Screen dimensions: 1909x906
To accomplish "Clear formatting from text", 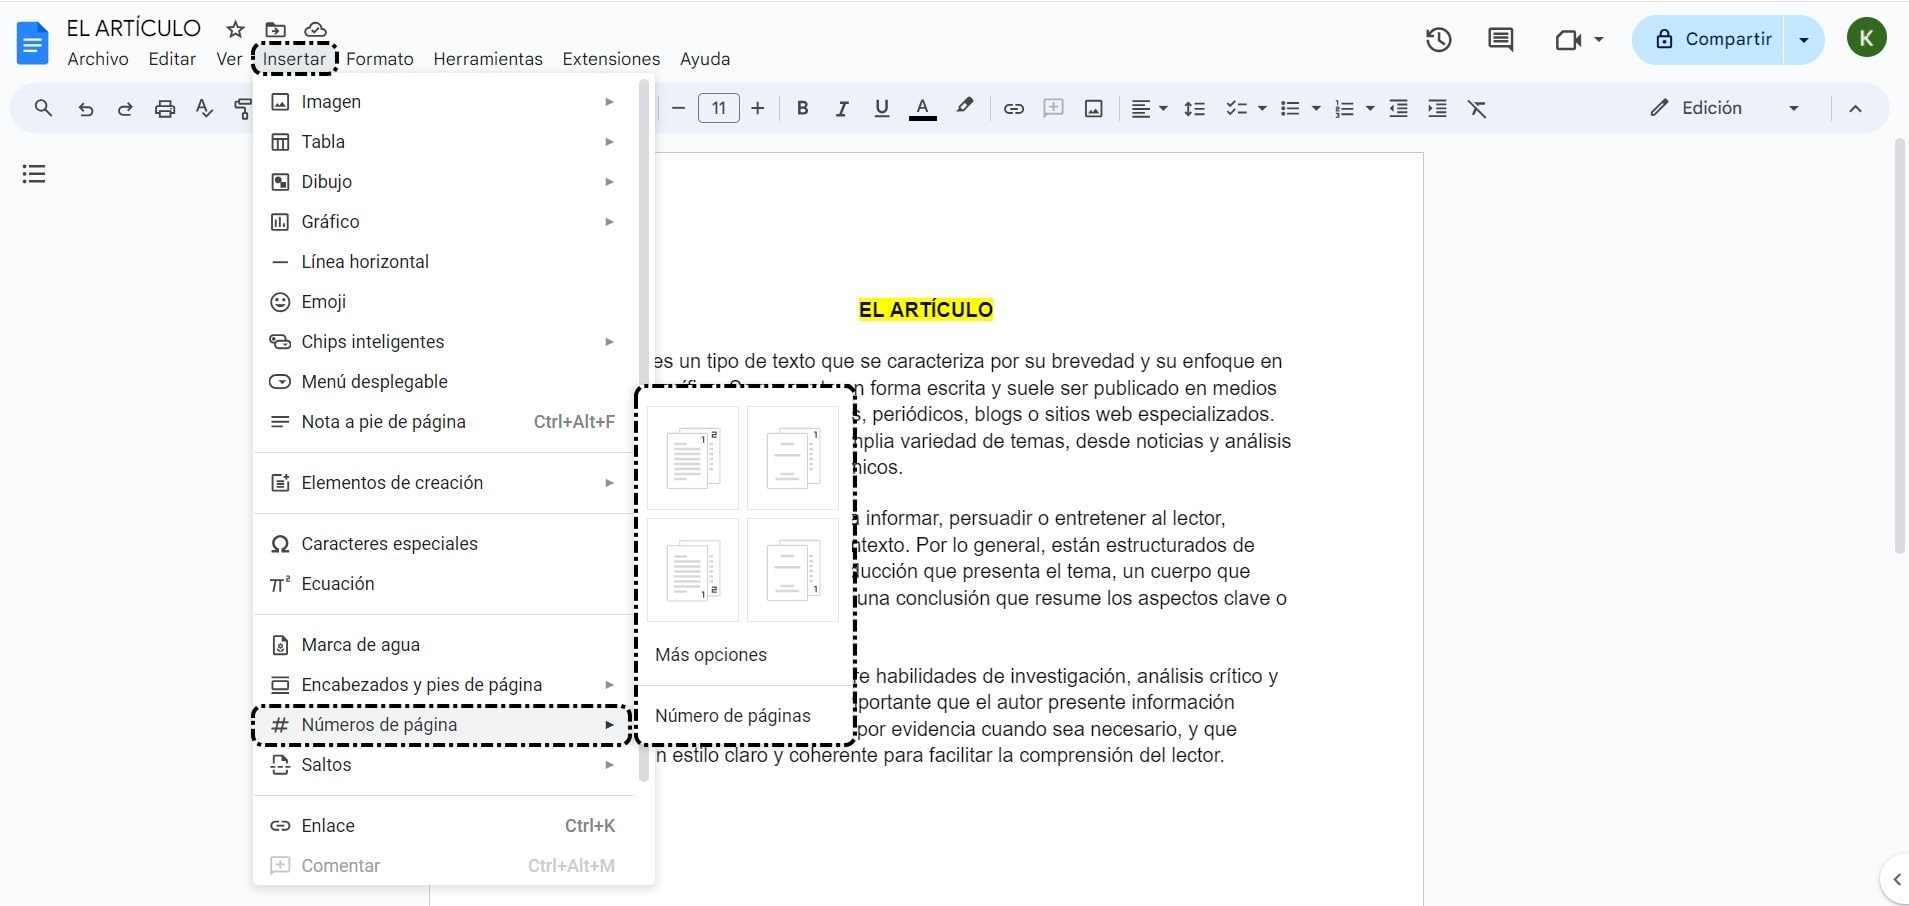I will pyautogui.click(x=1477, y=108).
